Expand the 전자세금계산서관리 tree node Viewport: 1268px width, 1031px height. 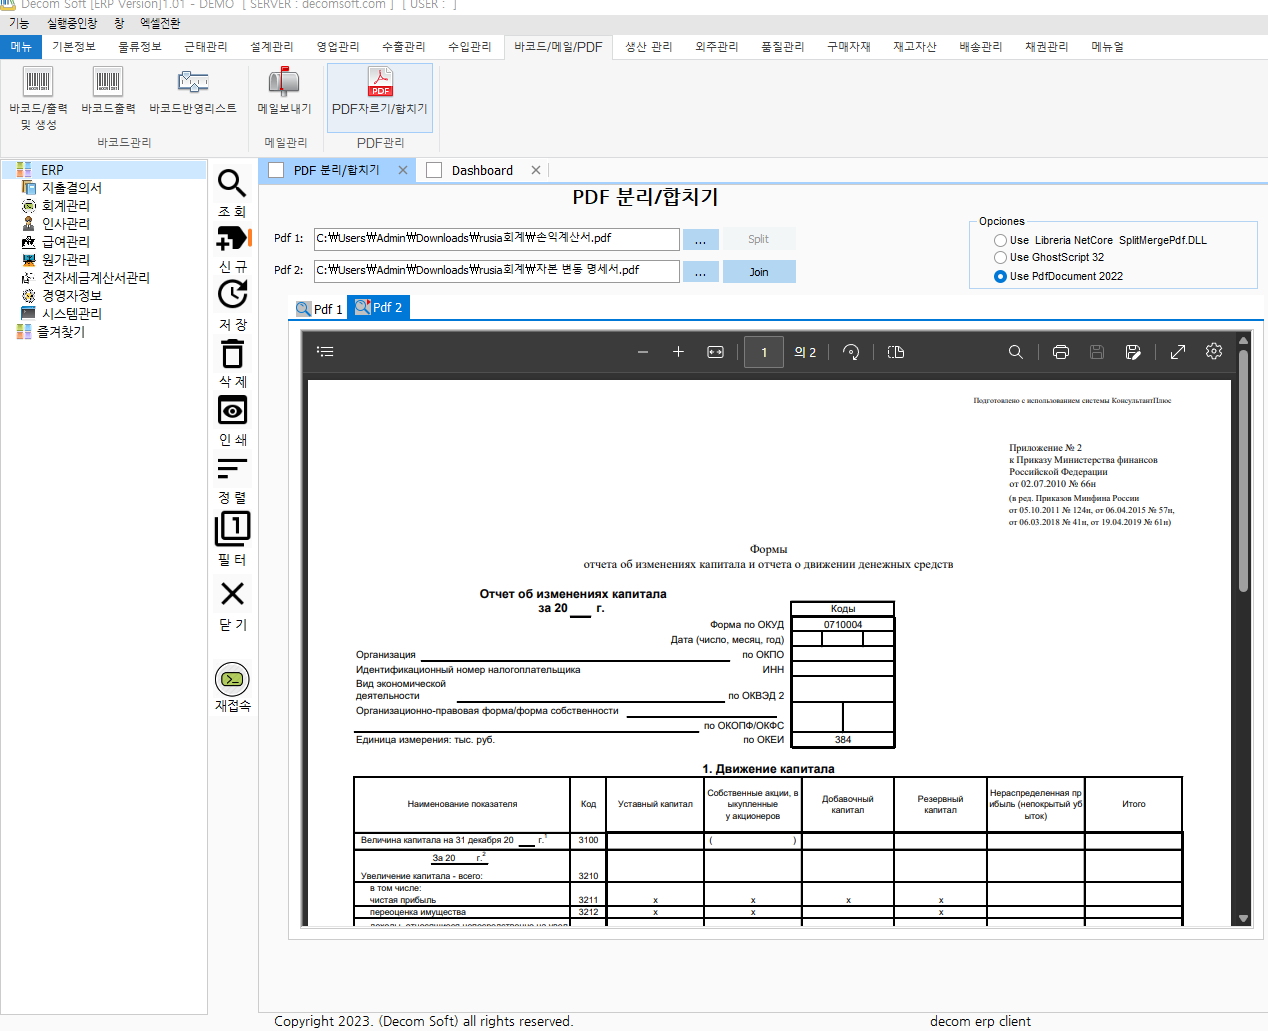94,278
